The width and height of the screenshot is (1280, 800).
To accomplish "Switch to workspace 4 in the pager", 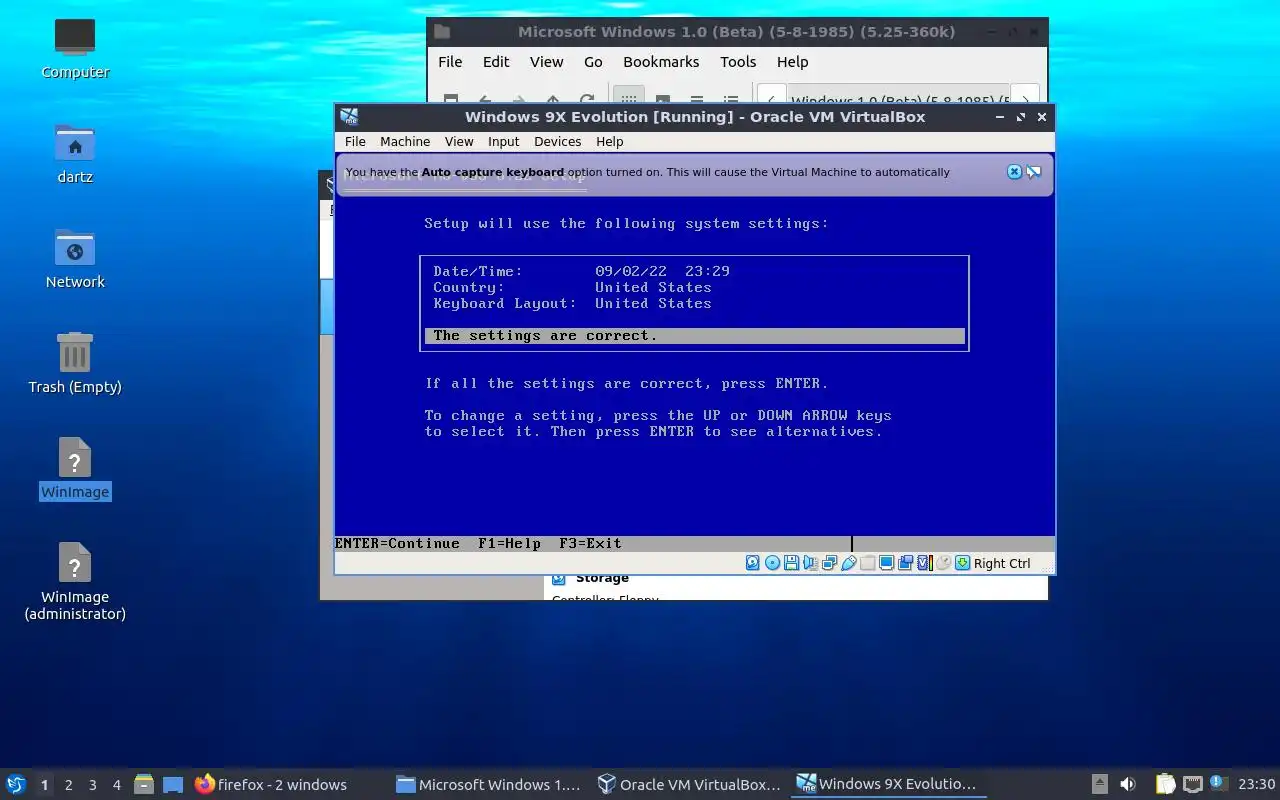I will click(x=116, y=785).
